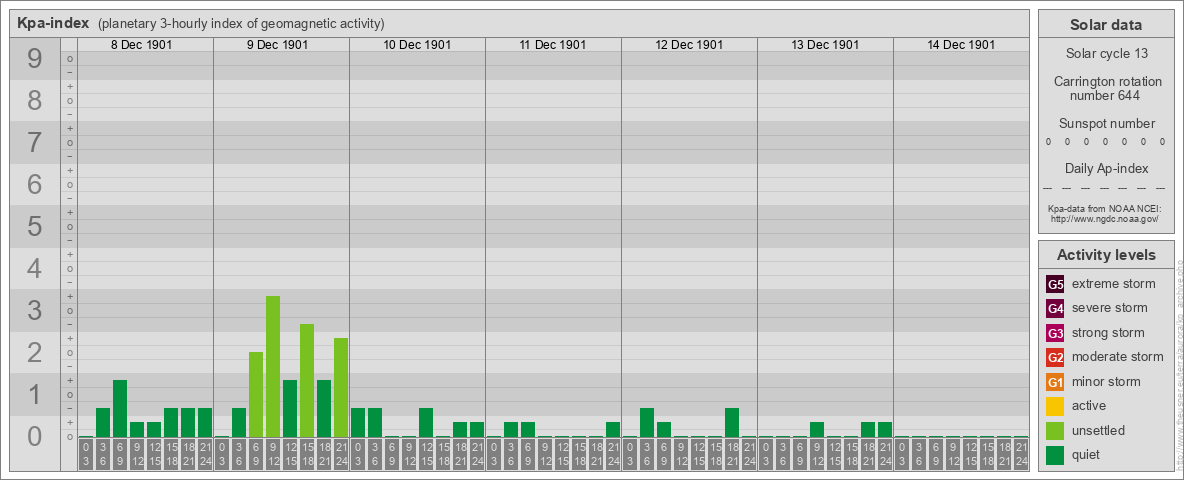The image size is (1184, 480).
Task: Click the 9 Dec 6-9 hour unsettled bar
Action: pos(256,394)
